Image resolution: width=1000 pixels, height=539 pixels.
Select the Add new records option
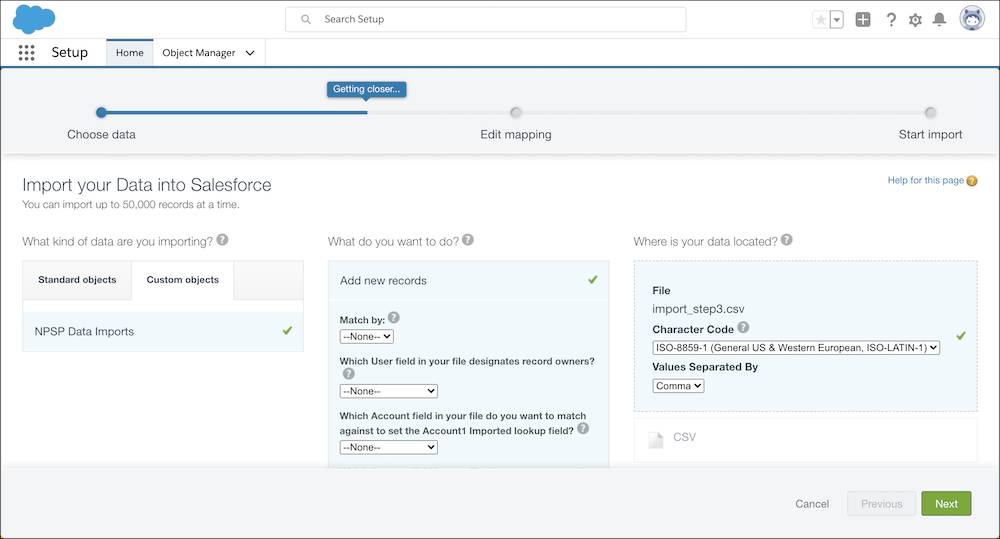click(x=467, y=280)
